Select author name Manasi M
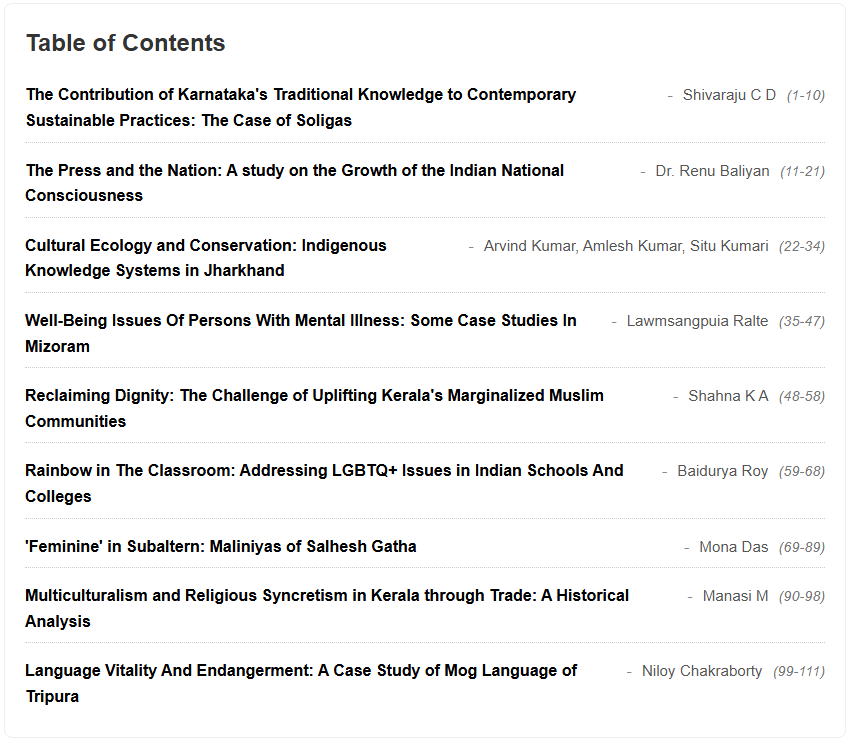The image size is (850, 738). click(x=736, y=596)
